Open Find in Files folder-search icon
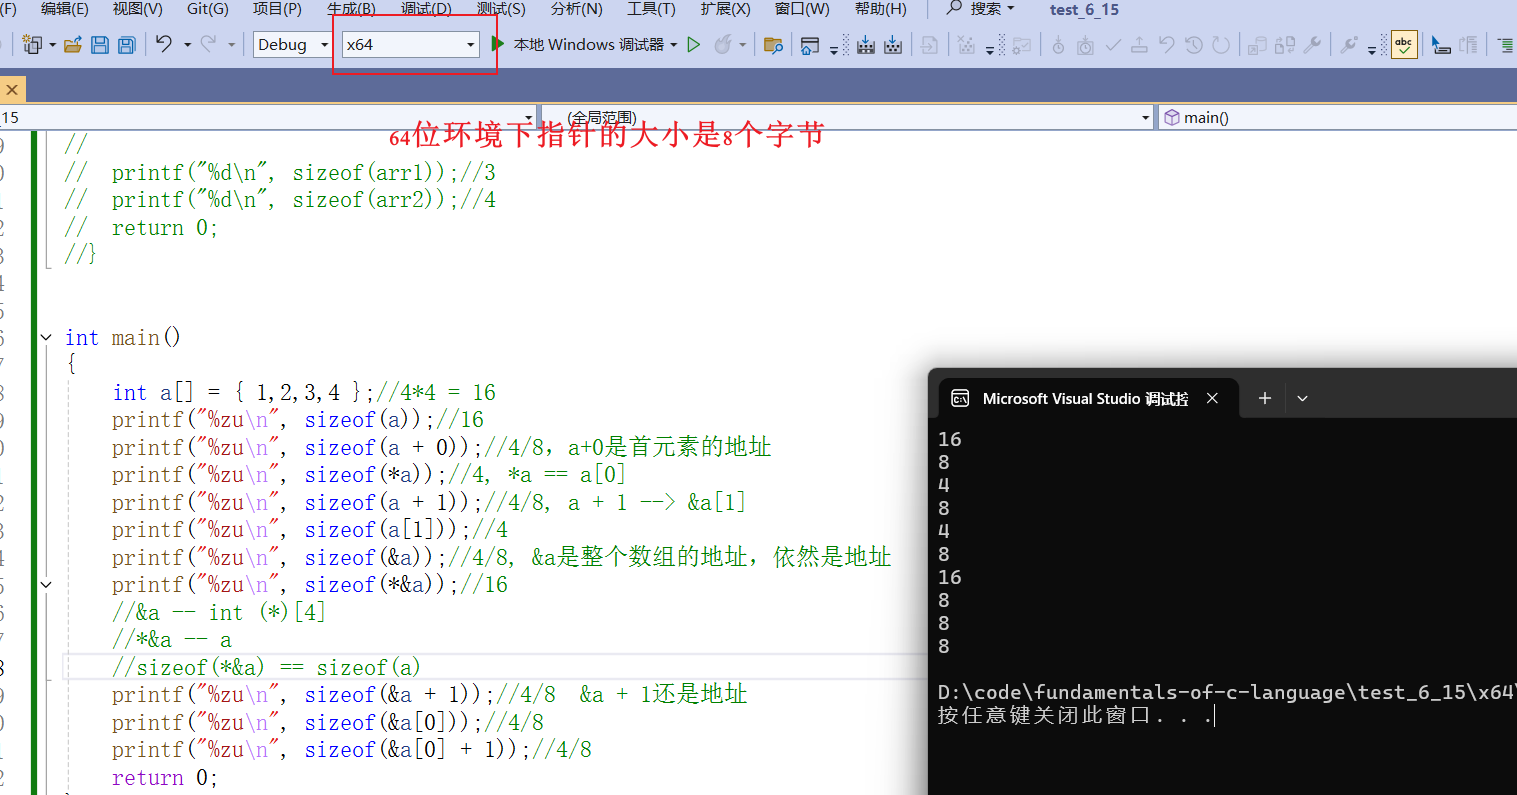The width and height of the screenshot is (1517, 795). 773,45
